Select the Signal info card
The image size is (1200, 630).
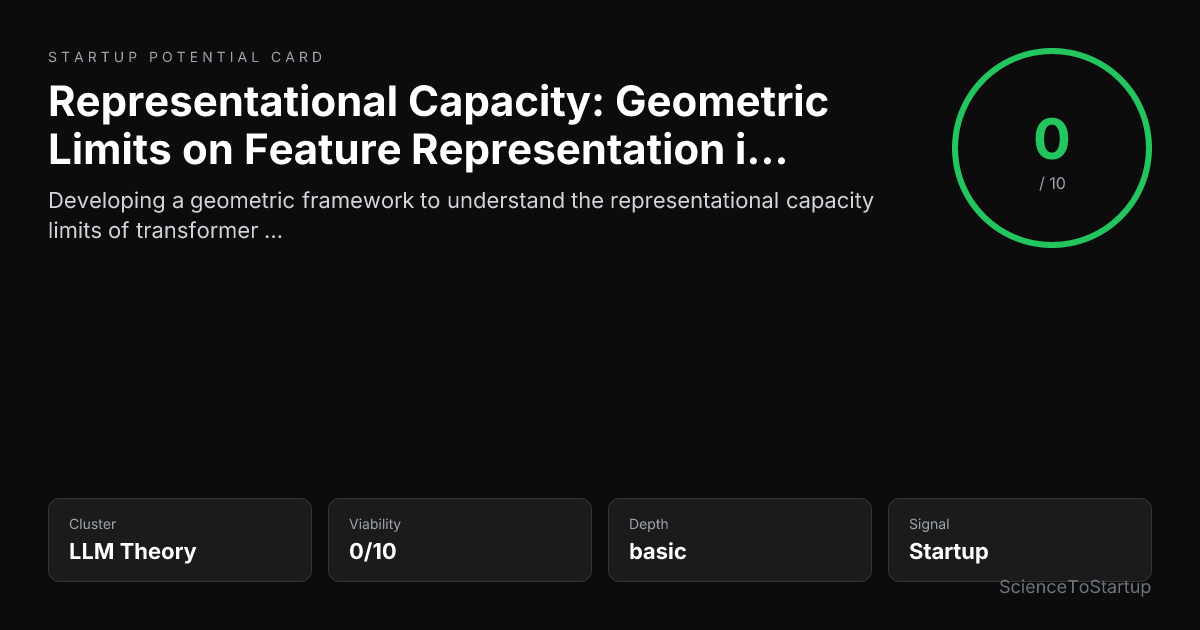1020,540
